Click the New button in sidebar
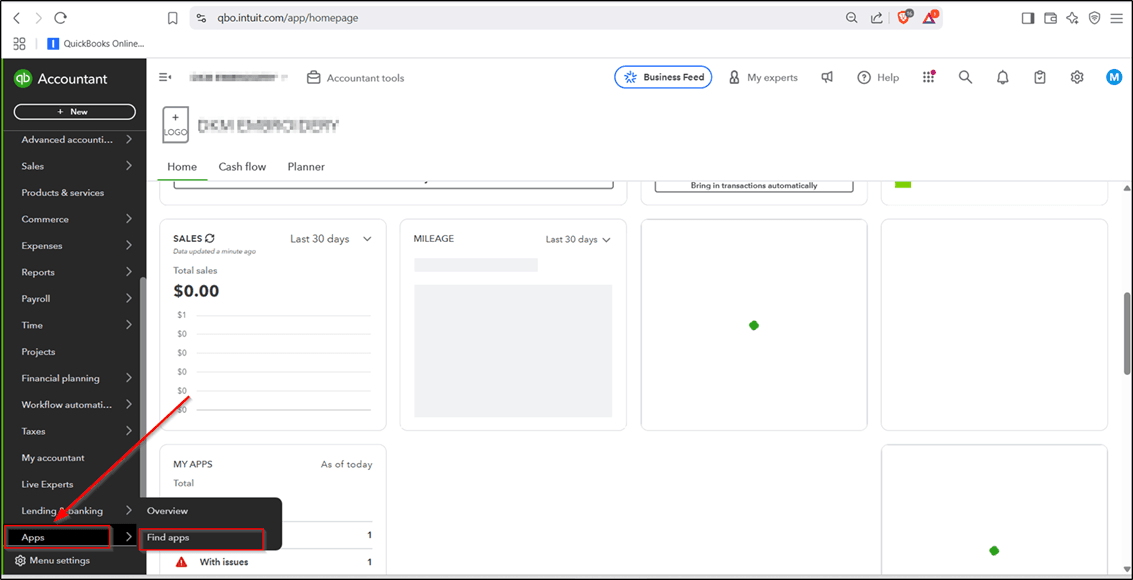Viewport: 1133px width, 580px height. point(74,112)
